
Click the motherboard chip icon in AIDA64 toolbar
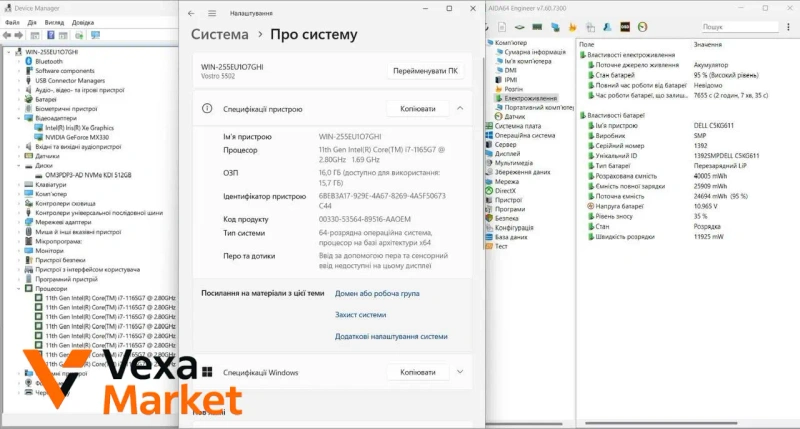519,27
